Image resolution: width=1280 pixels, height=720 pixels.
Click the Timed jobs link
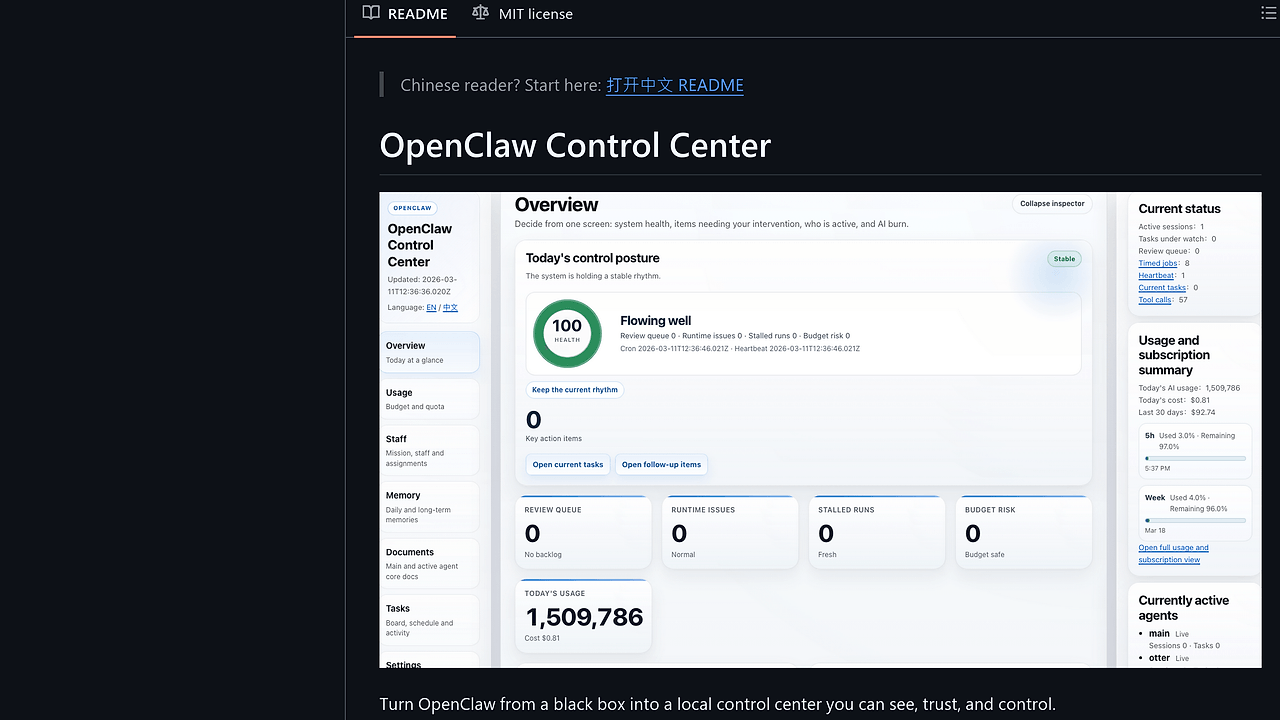coord(1157,263)
